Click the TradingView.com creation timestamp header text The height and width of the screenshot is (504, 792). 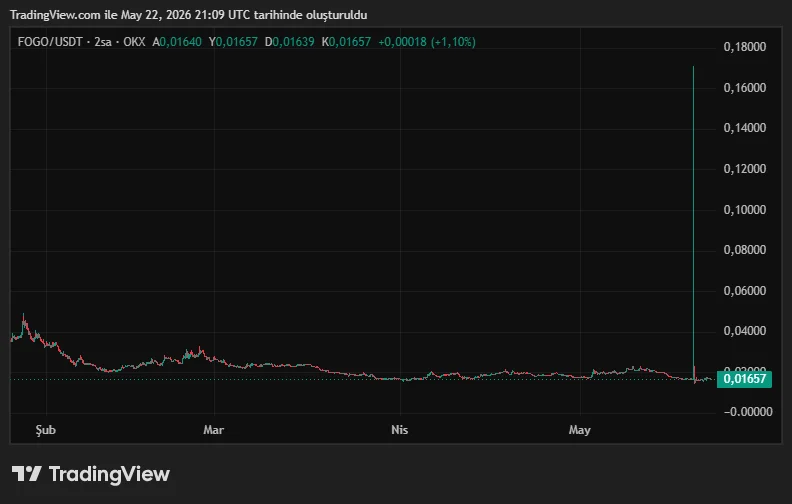[x=188, y=15]
